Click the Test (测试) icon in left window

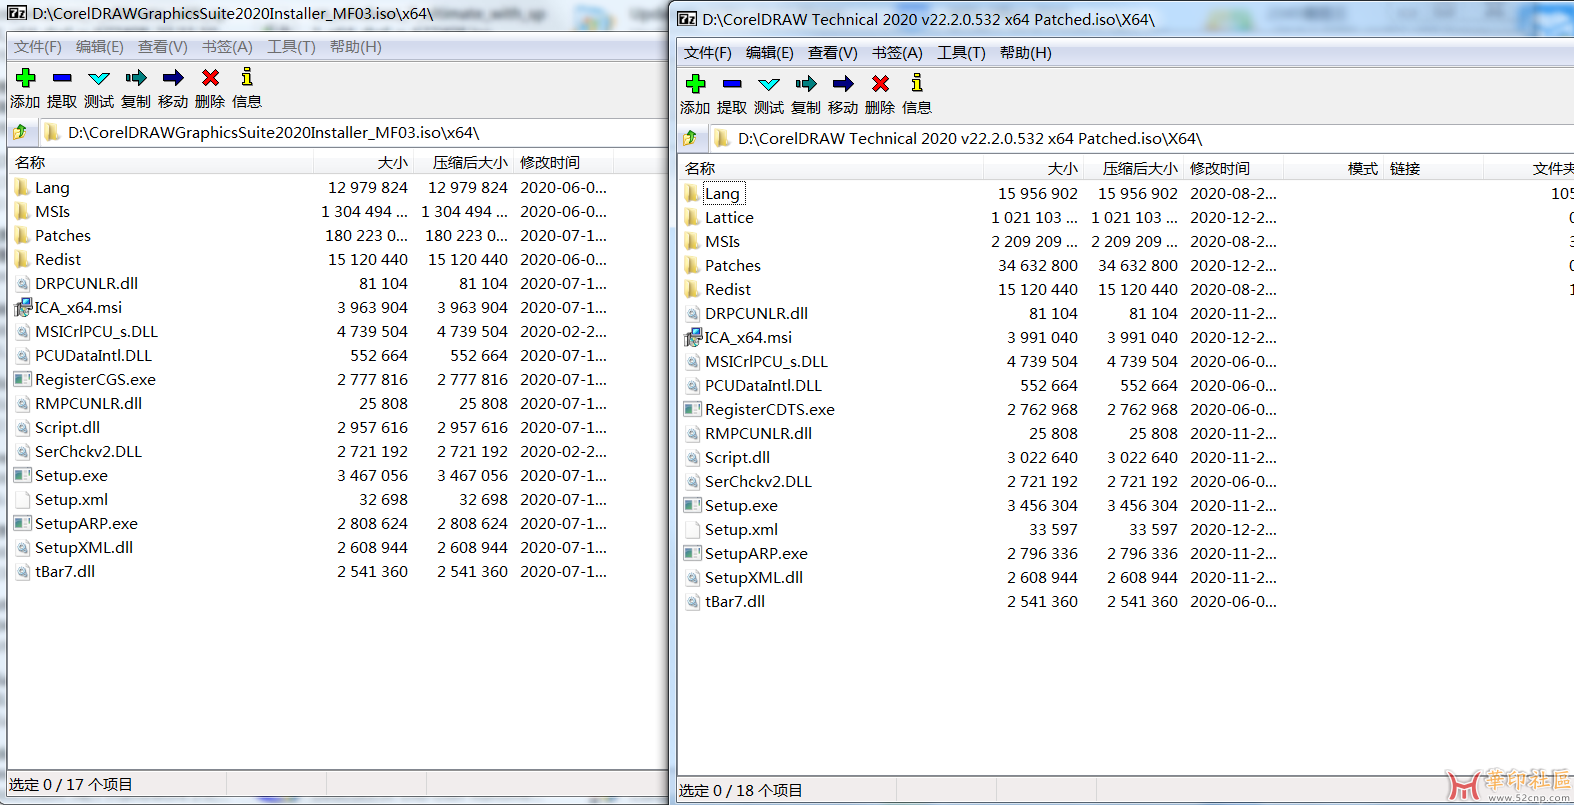point(99,77)
